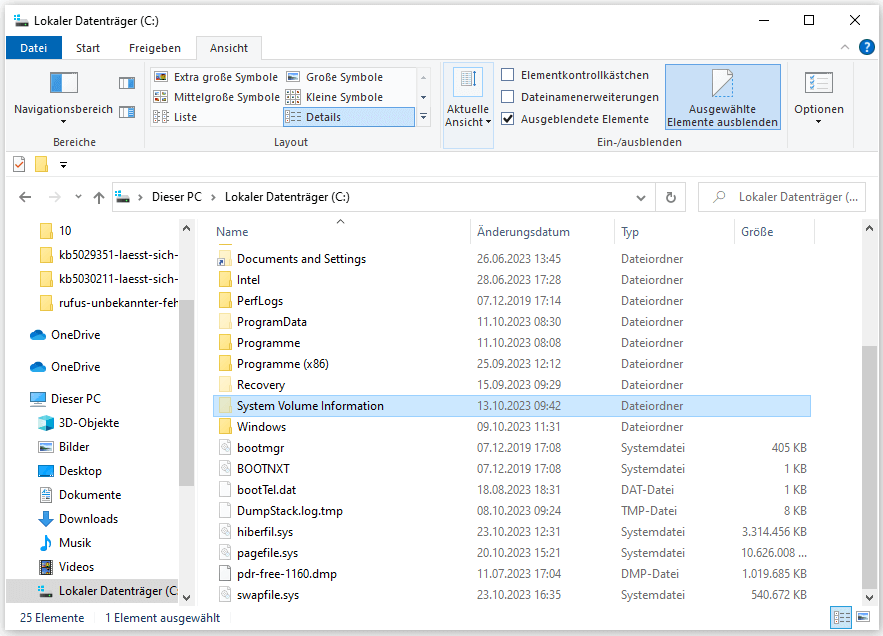Screen dimensions: 883x636
Task: Select Extra große Symbole layout
Action: point(216,77)
